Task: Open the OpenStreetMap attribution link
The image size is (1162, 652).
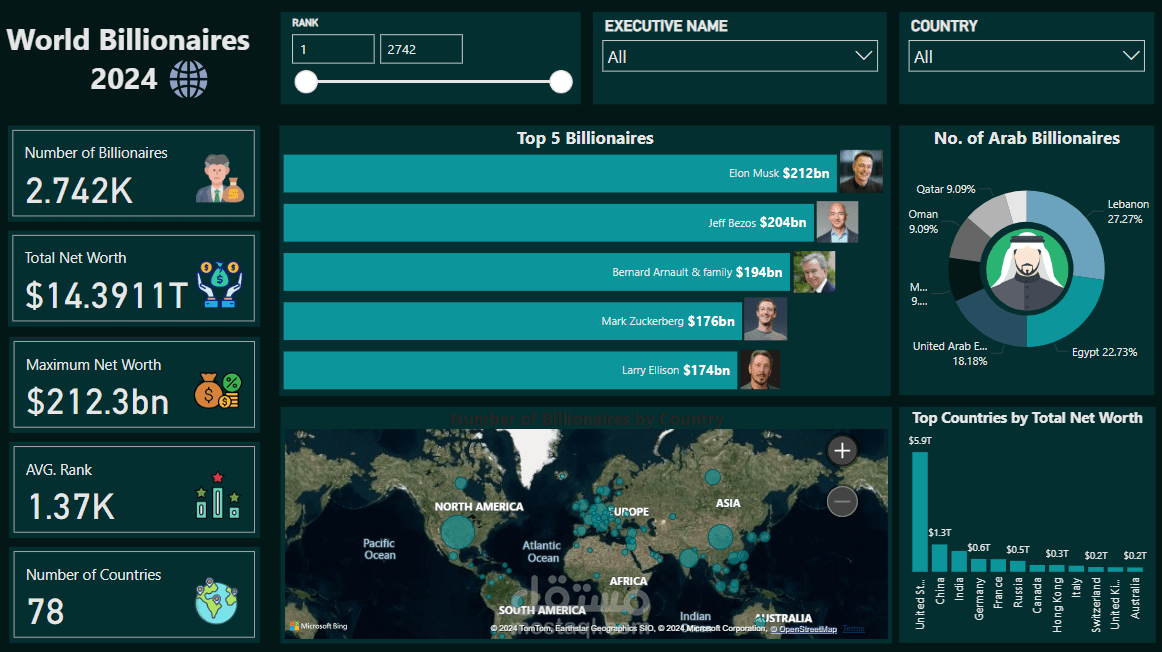Action: [x=804, y=628]
